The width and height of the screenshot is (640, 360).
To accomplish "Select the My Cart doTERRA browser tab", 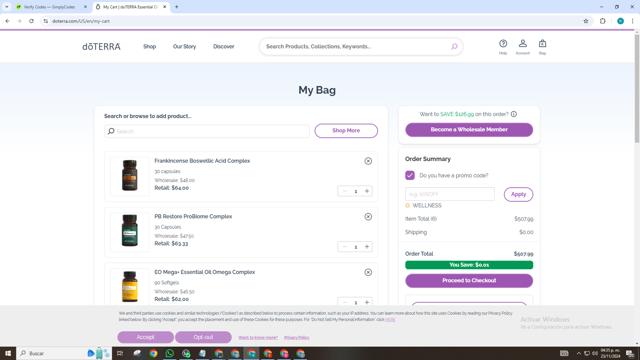I will (130, 7).
